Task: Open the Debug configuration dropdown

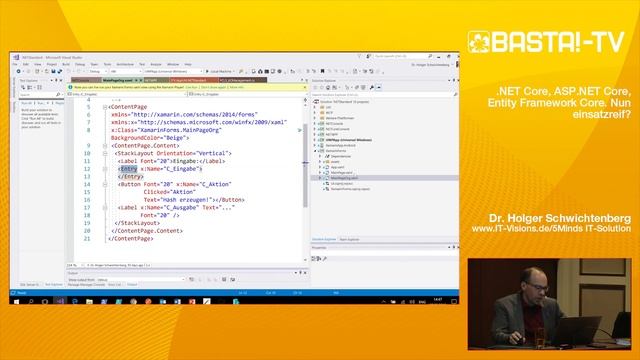Action: (97, 71)
